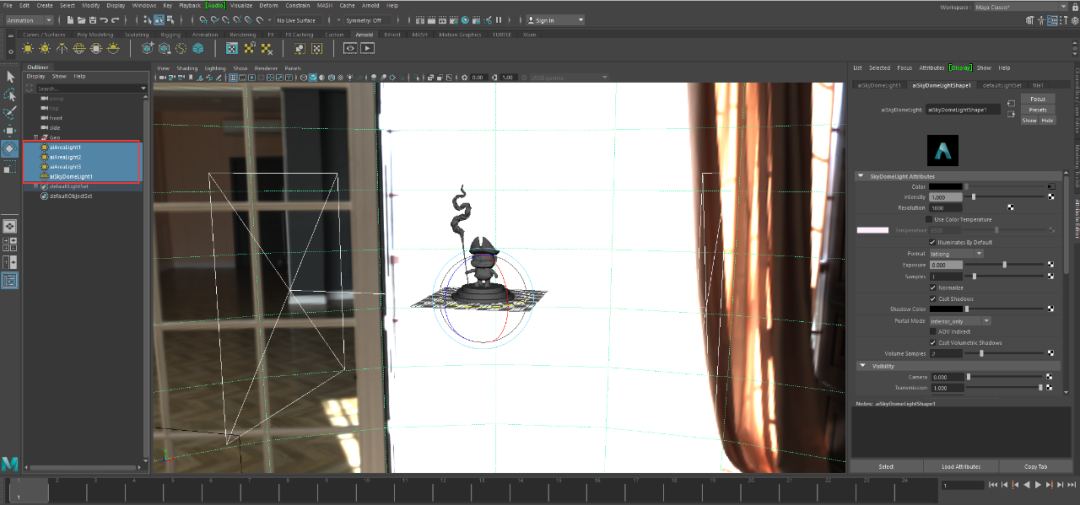Screen dimensions: 1080x505
Task: Select the Rotate tool in the toolbox
Action: [x=10, y=148]
